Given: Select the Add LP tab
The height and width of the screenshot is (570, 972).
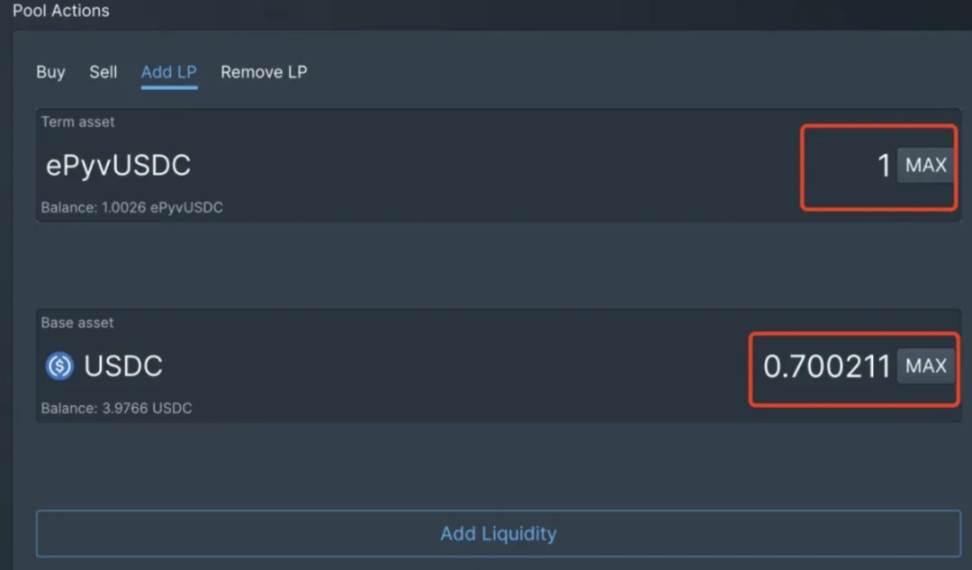Looking at the screenshot, I should [x=169, y=72].
